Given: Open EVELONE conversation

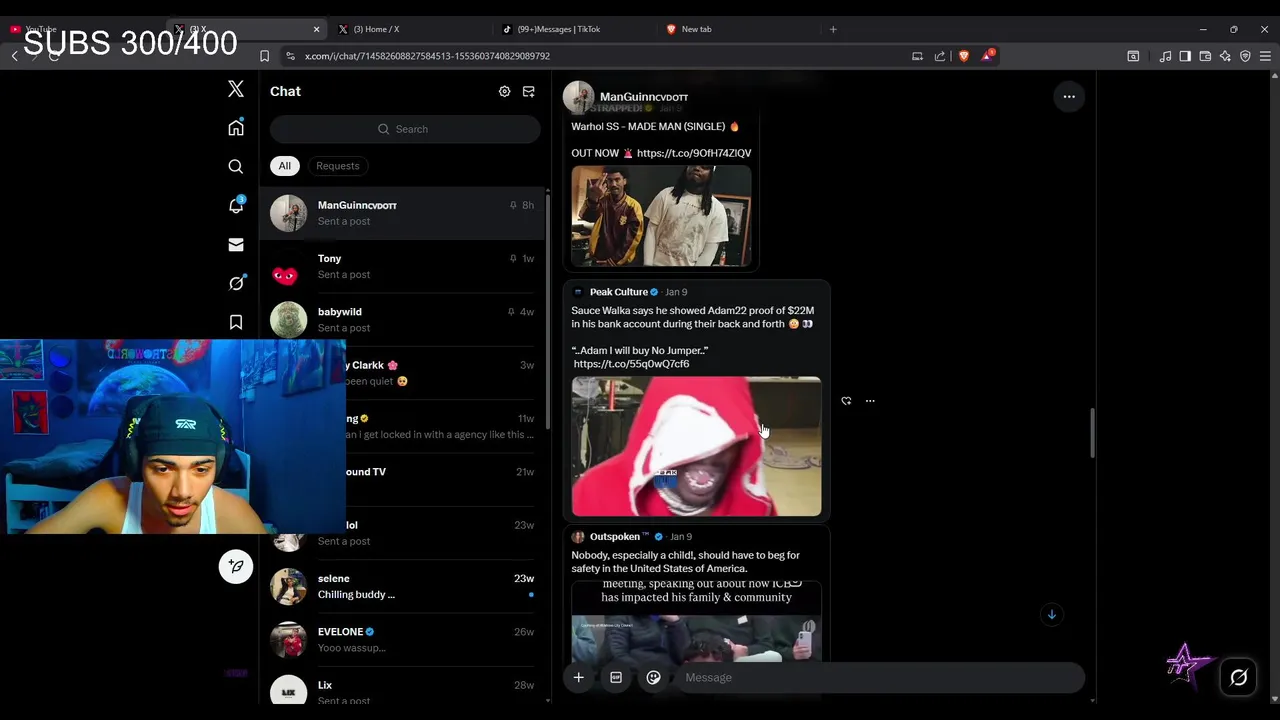Looking at the screenshot, I should click(x=402, y=639).
